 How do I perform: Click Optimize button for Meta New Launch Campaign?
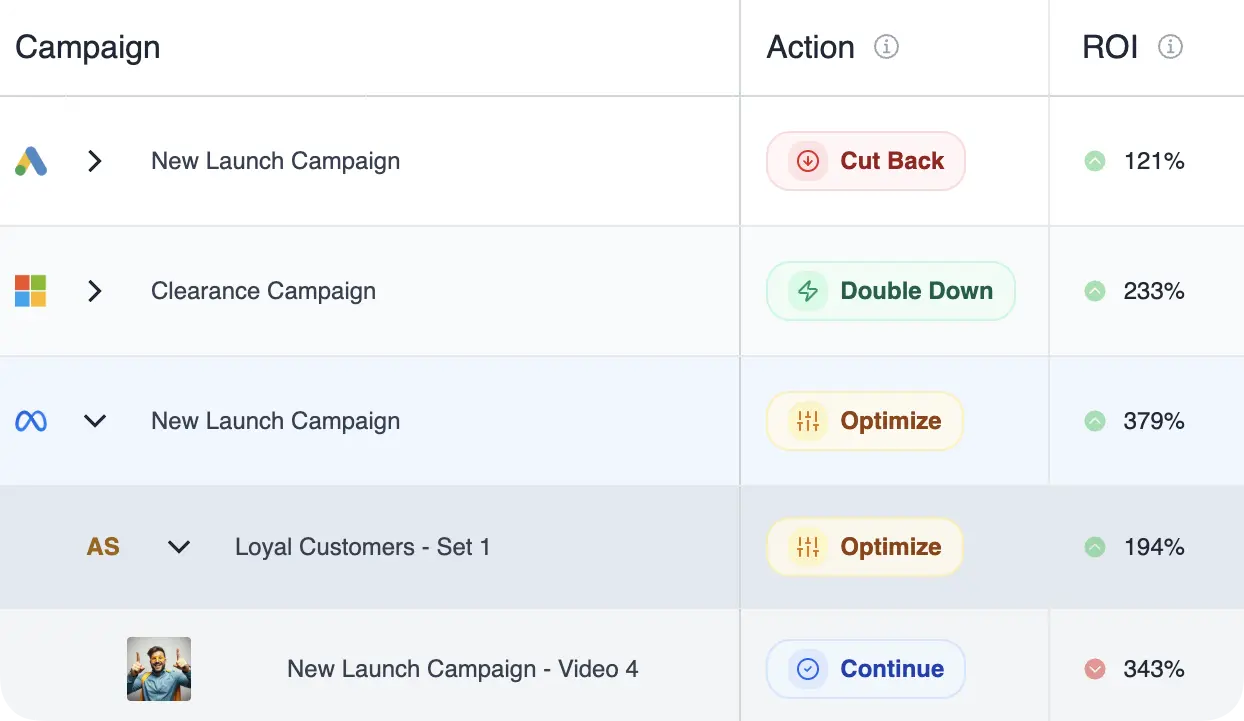point(864,421)
